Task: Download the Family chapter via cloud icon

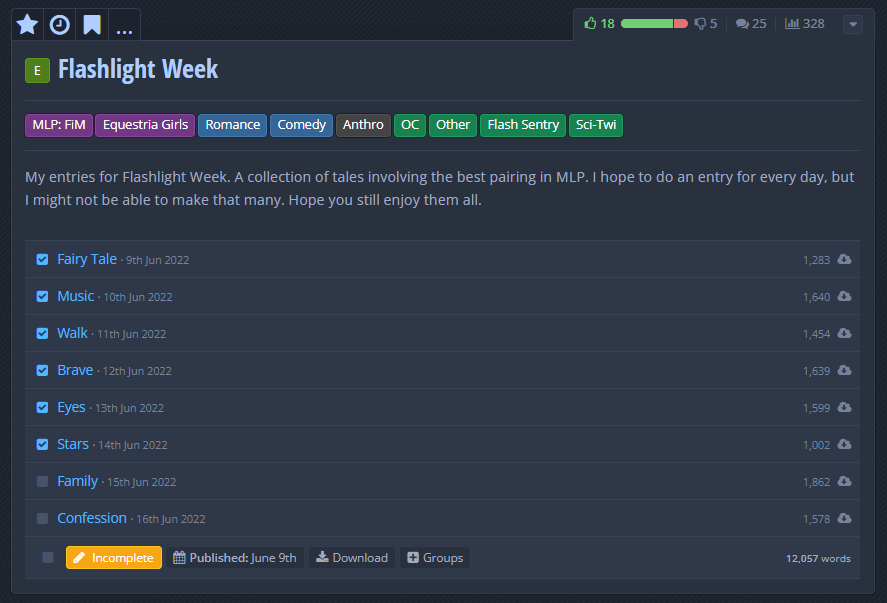Action: pyautogui.click(x=845, y=481)
